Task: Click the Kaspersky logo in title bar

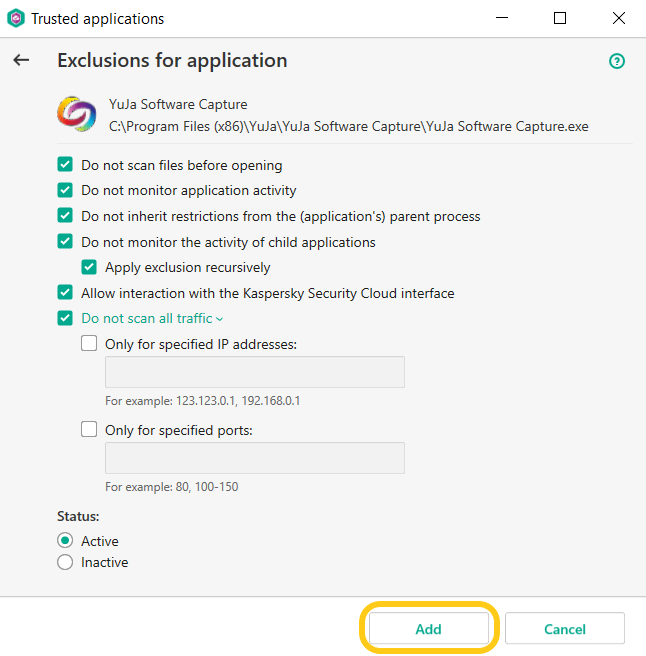Action: [x=16, y=18]
